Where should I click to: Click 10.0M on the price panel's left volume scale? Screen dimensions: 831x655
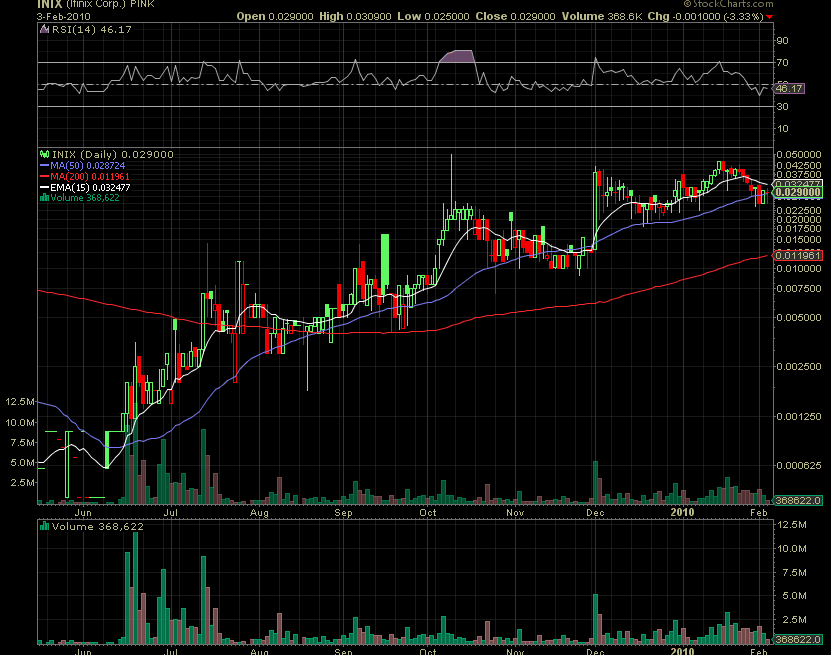20,422
